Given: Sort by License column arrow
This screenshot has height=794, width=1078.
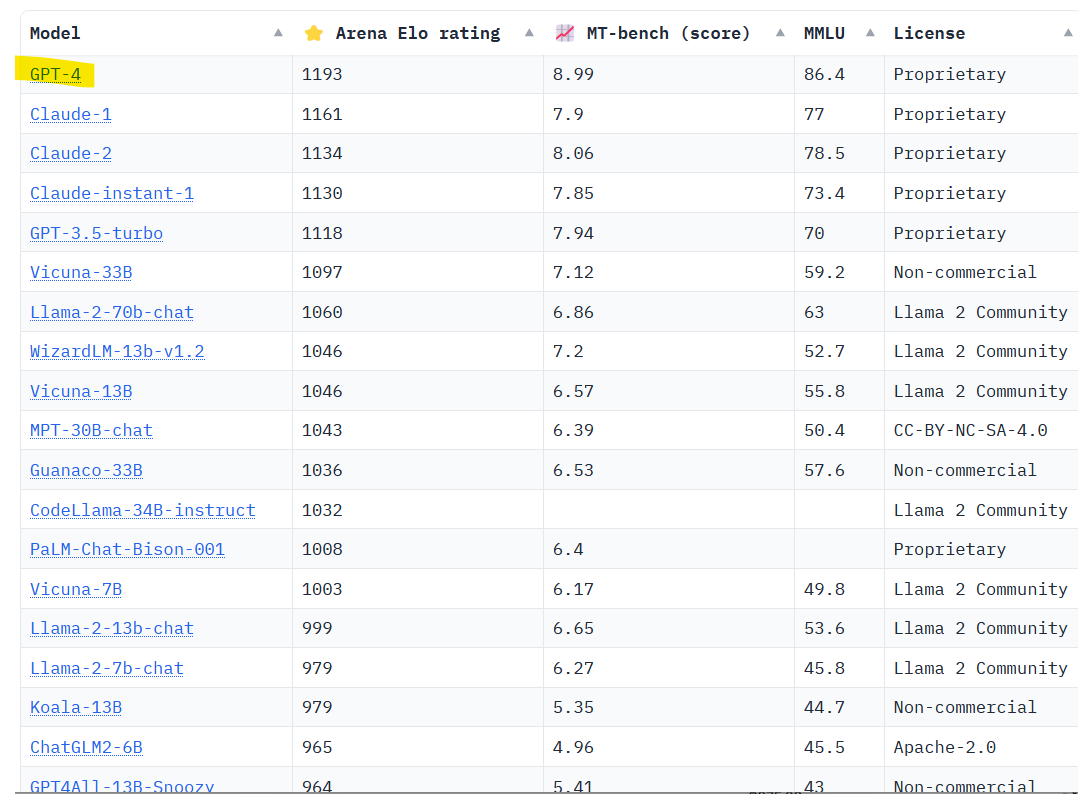Looking at the screenshot, I should 1068,33.
